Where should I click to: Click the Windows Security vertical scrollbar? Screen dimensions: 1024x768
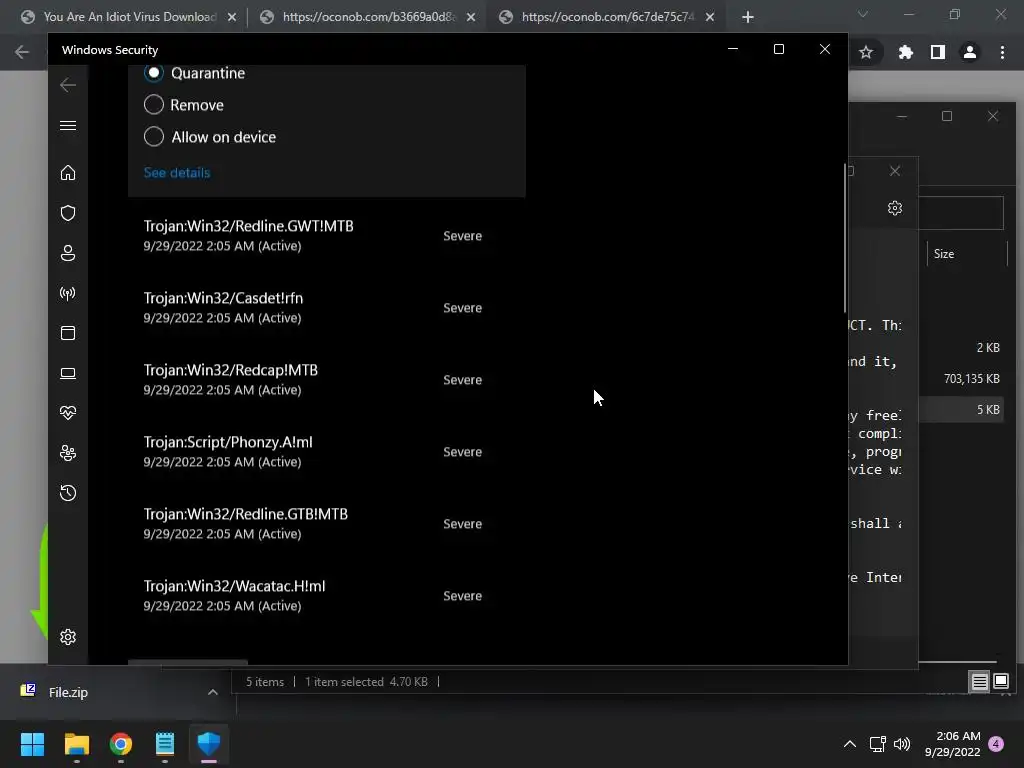click(x=844, y=238)
